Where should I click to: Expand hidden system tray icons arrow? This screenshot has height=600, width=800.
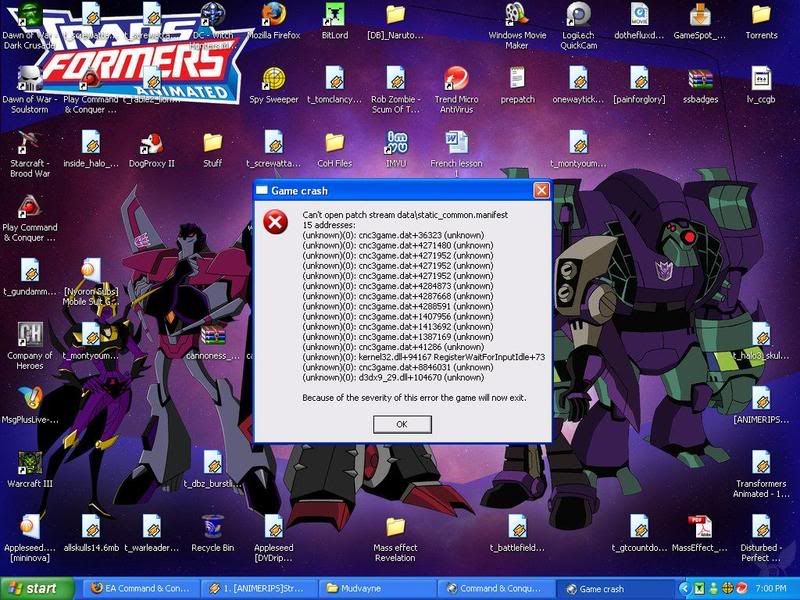coord(684,589)
